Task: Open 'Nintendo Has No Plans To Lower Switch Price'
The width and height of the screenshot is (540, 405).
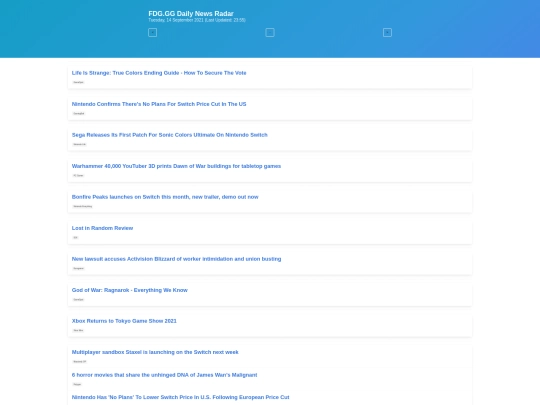Action: pyautogui.click(x=180, y=397)
